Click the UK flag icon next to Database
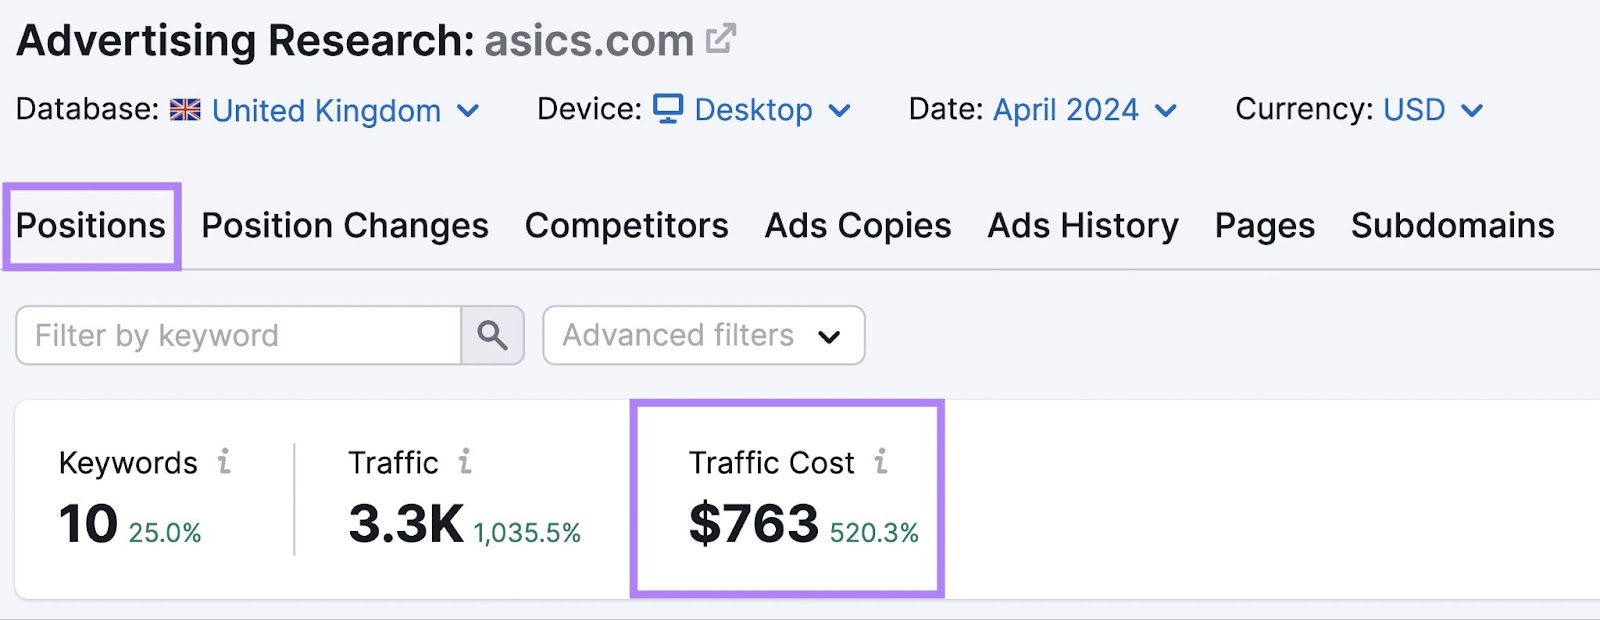This screenshot has height=620, width=1600. point(185,111)
